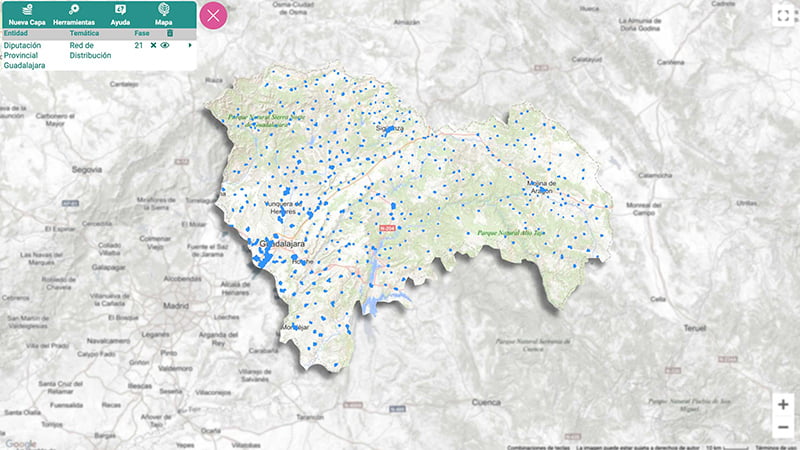Toggle visibility of Red de Distribución layer
Screen dimensions: 800x450
[x=165, y=46]
